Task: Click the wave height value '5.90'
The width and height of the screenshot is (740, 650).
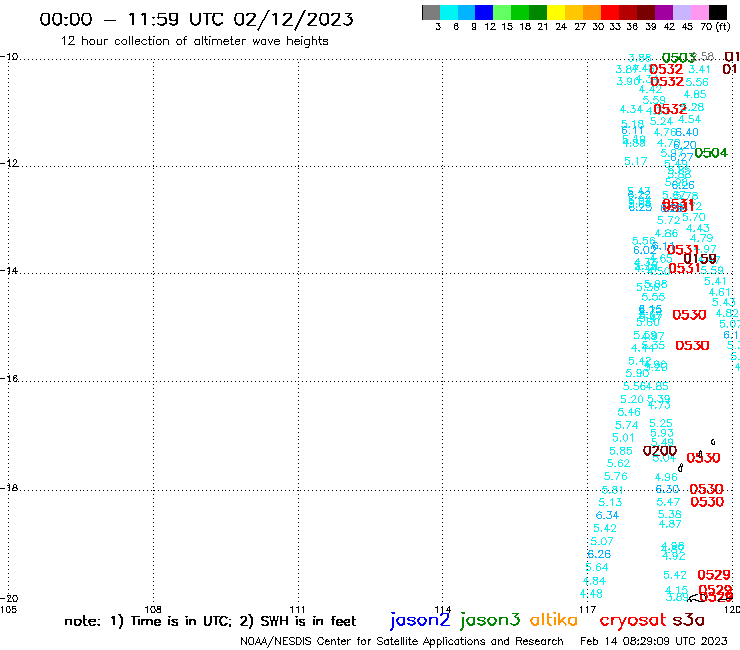Action: [637, 373]
